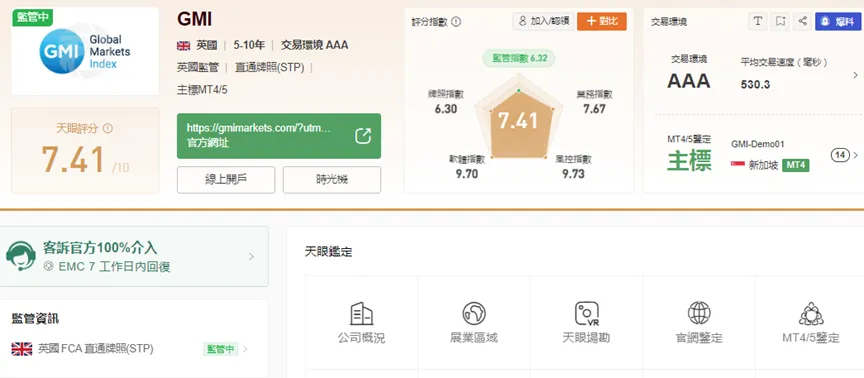This screenshot has height=378, width=864.
Task: Click the 軟體指數 9.70 value
Action: coord(467,174)
